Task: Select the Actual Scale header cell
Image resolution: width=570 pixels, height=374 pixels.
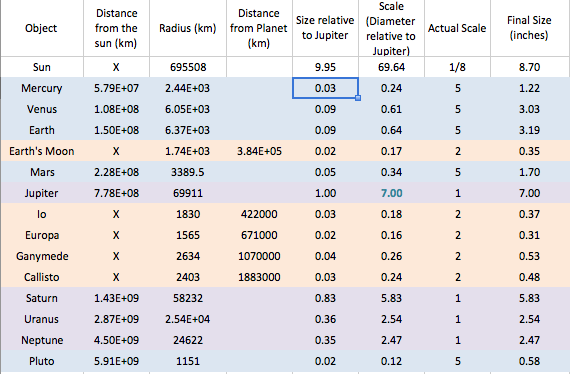Action: coord(457,28)
